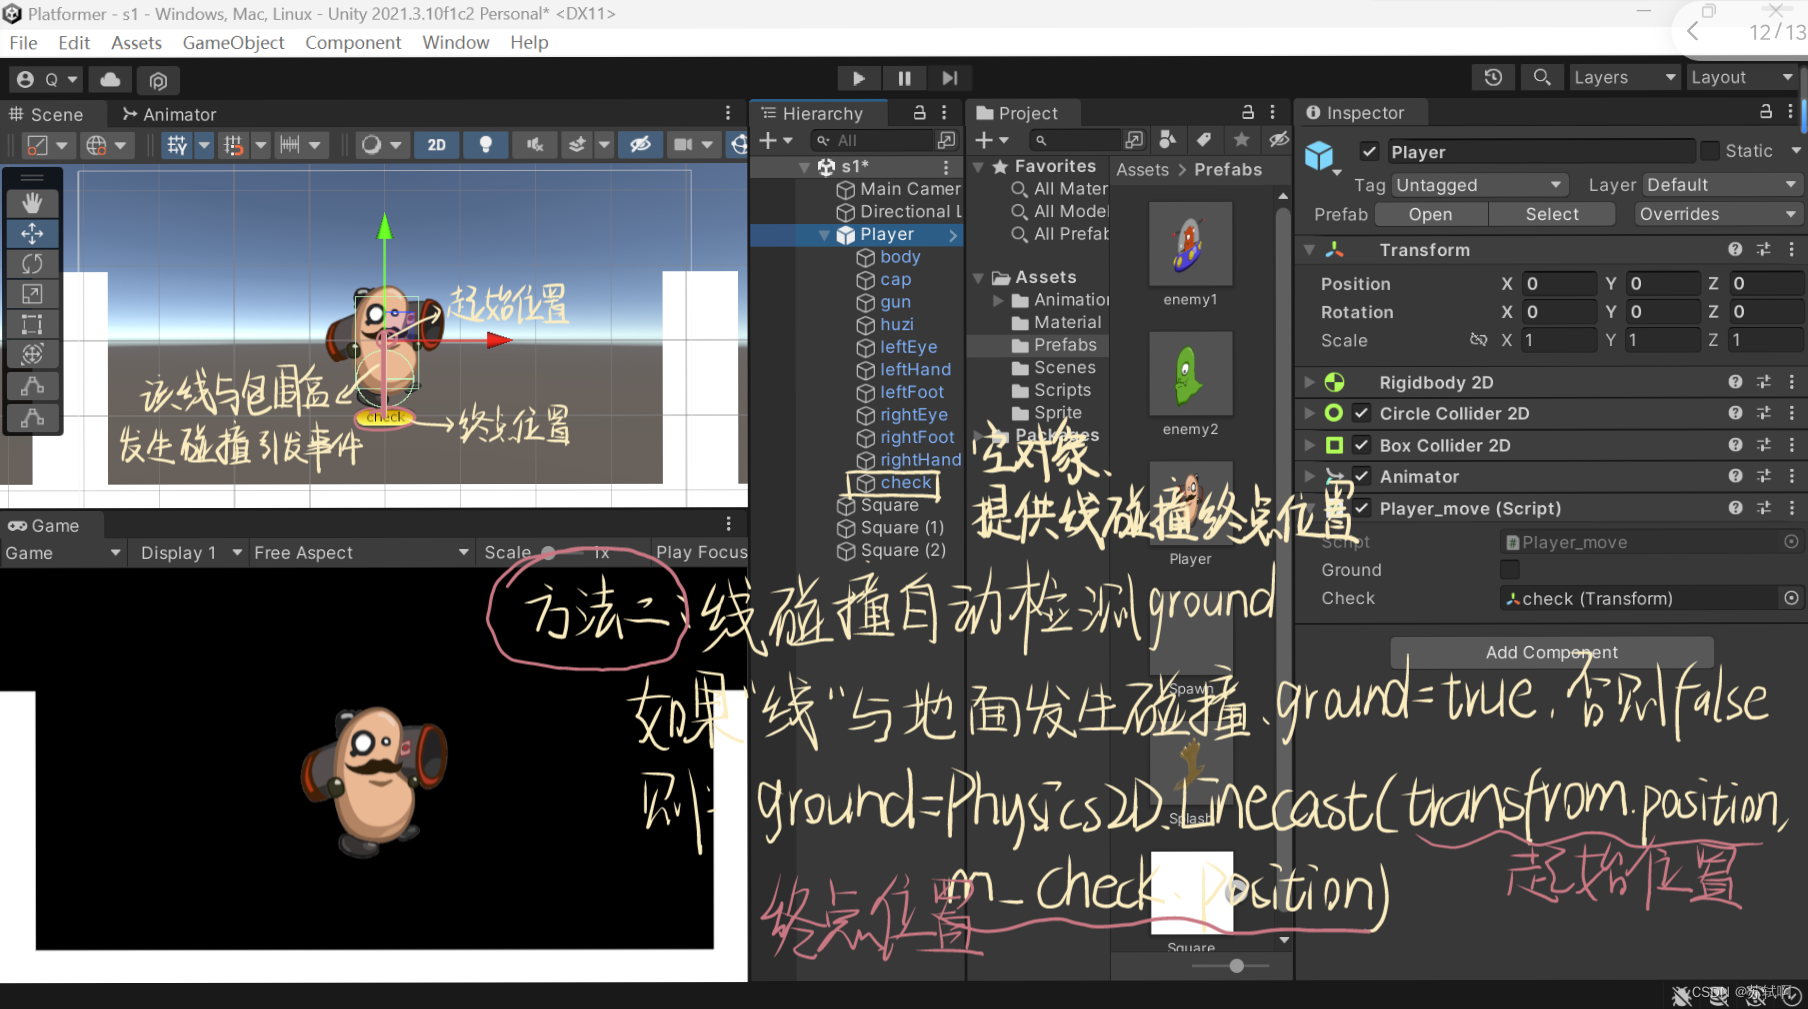Open the Free Aspect dropdown
The height and width of the screenshot is (1009, 1808).
pyautogui.click(x=361, y=552)
